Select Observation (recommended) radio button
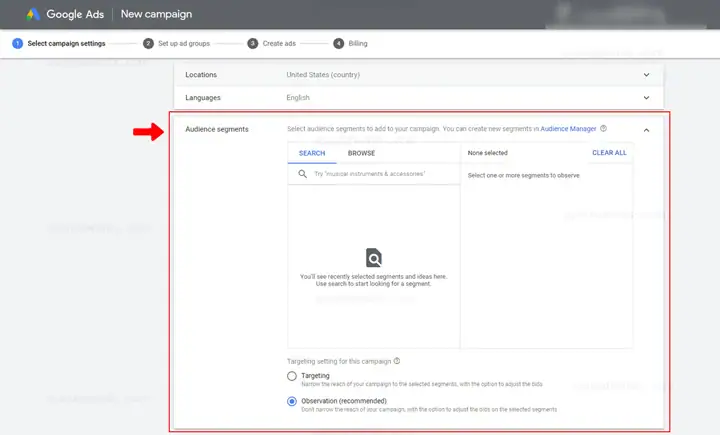This screenshot has height=435, width=720. point(292,401)
